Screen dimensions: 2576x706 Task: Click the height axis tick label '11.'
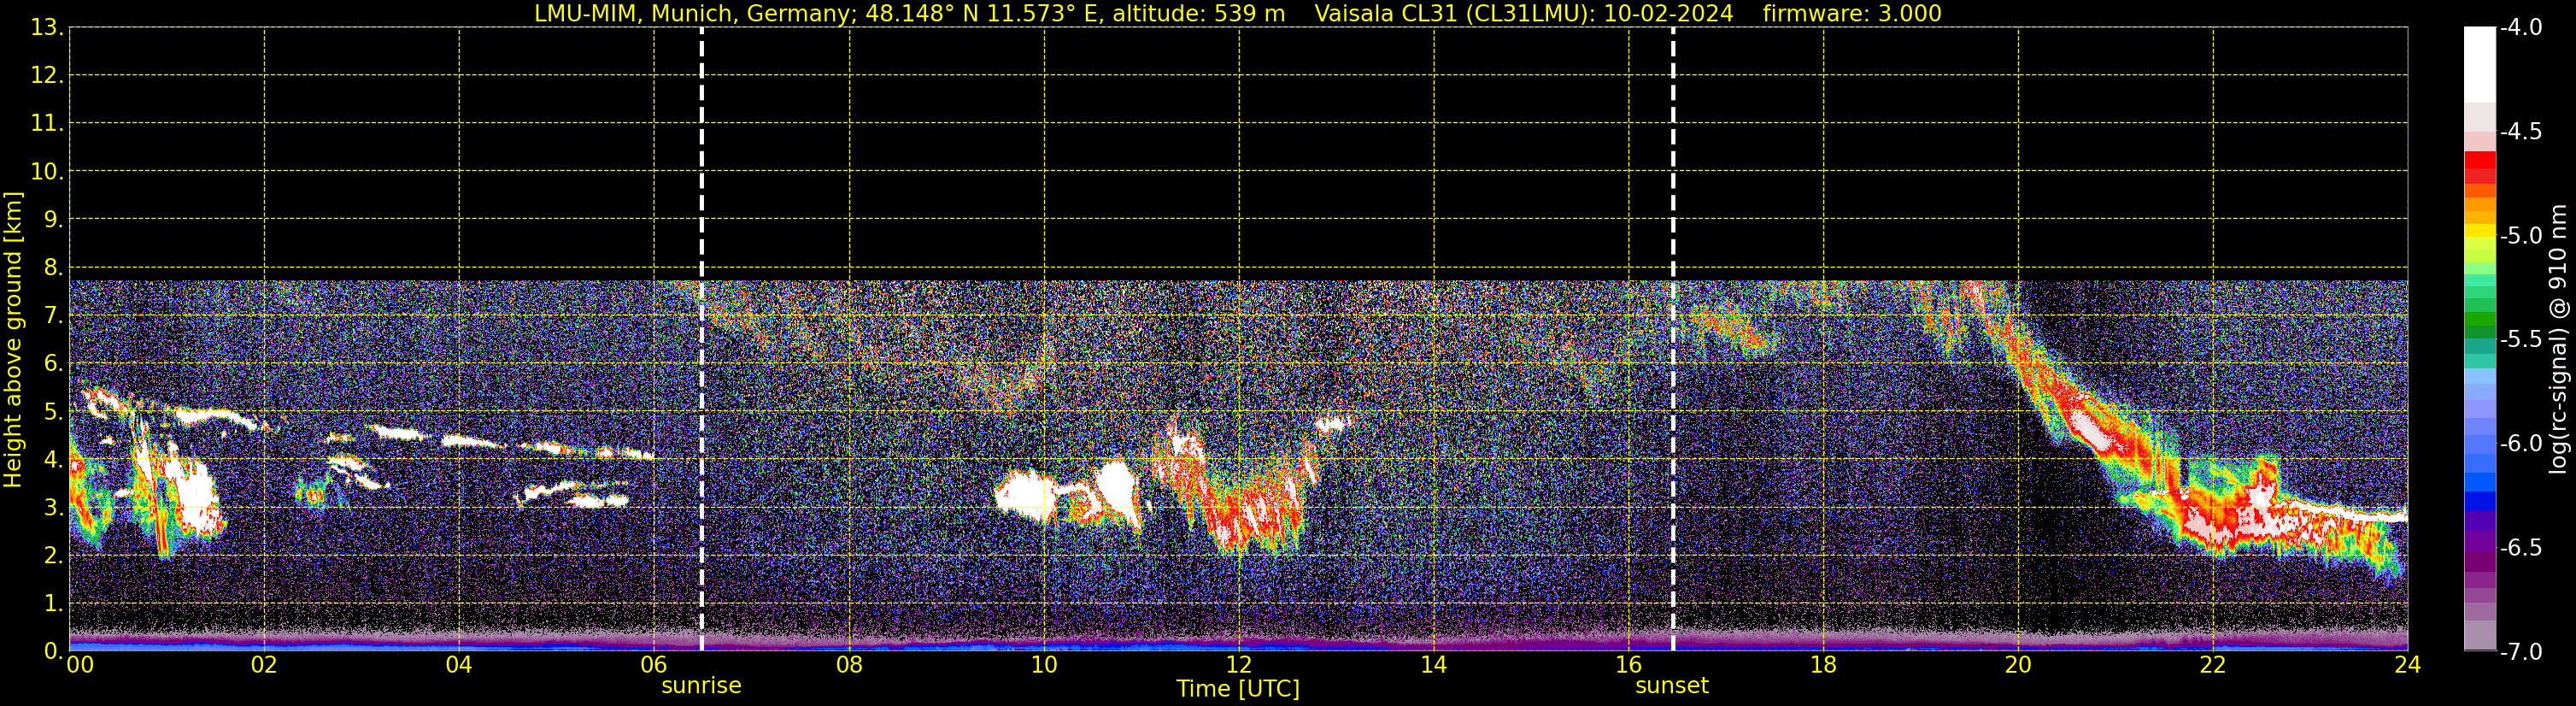[47, 124]
